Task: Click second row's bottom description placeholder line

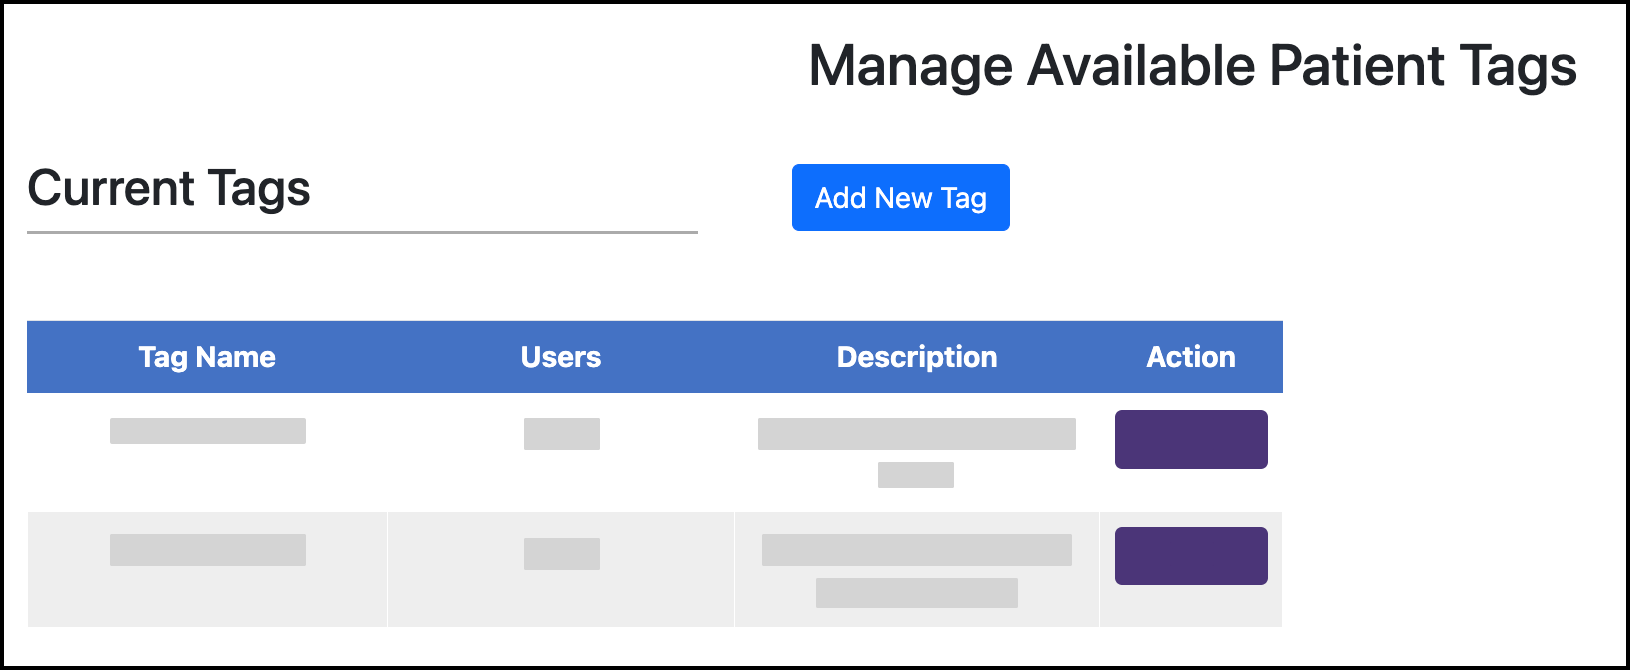Action: (916, 593)
